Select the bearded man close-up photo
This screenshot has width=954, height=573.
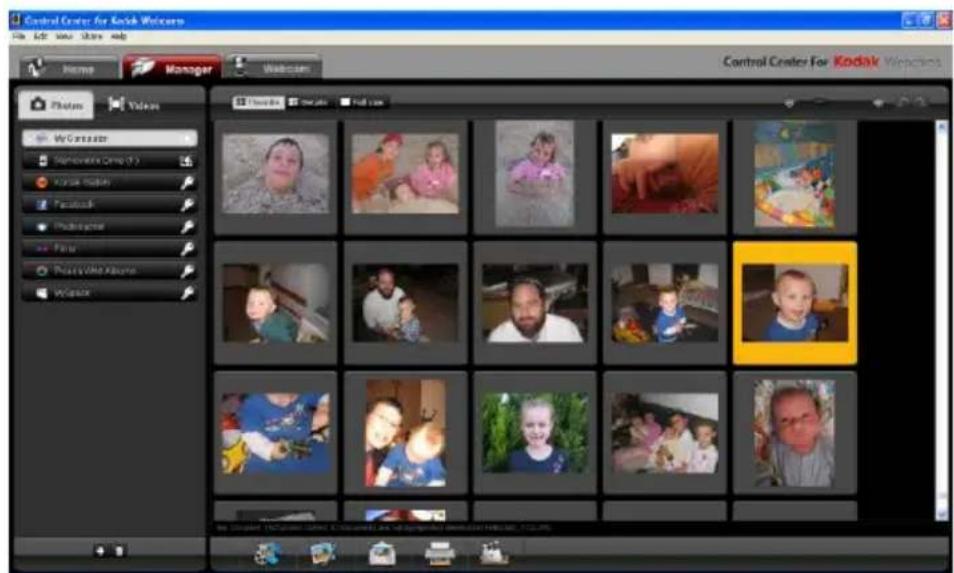coord(535,302)
